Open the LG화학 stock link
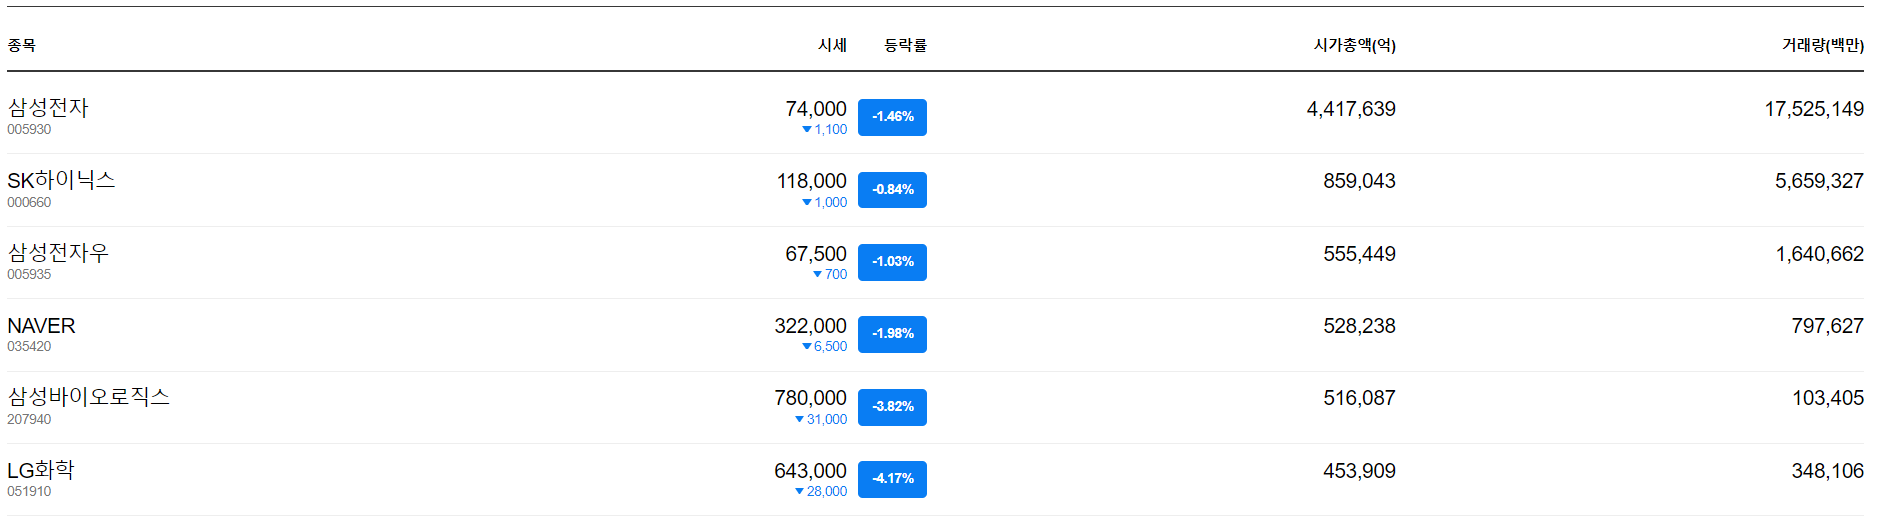The width and height of the screenshot is (1882, 519). click(41, 470)
